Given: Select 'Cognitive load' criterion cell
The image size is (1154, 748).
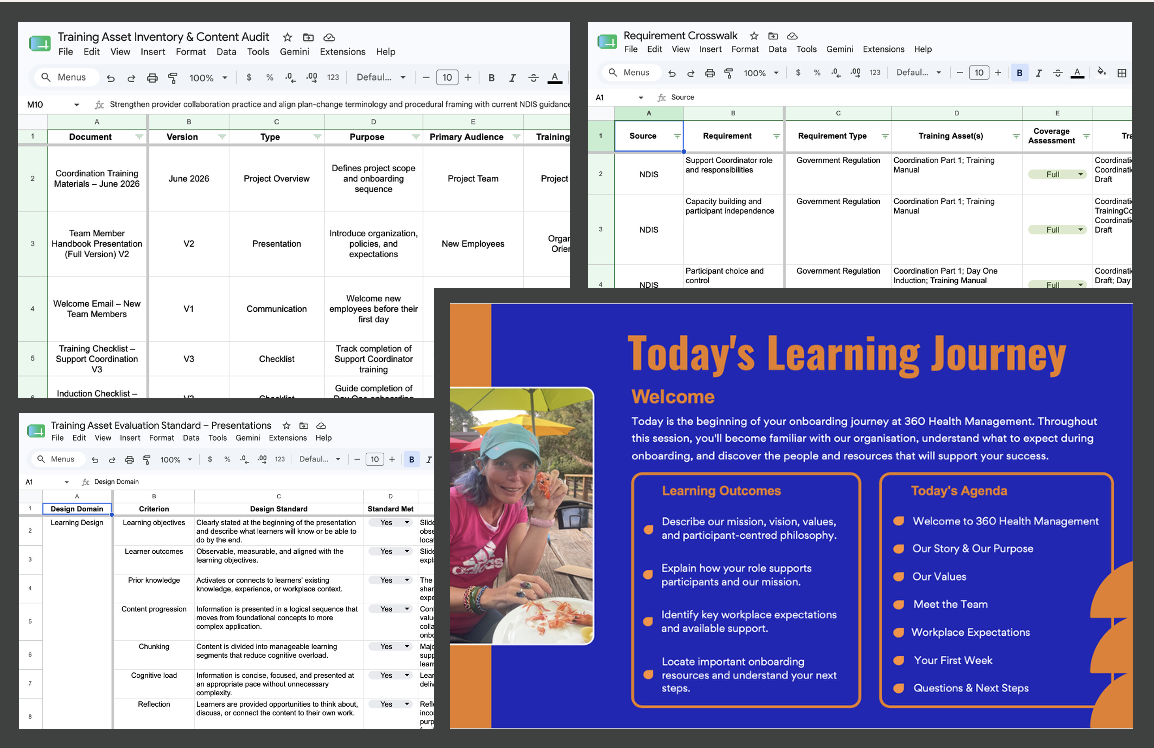Looking at the screenshot, I should click(154, 682).
